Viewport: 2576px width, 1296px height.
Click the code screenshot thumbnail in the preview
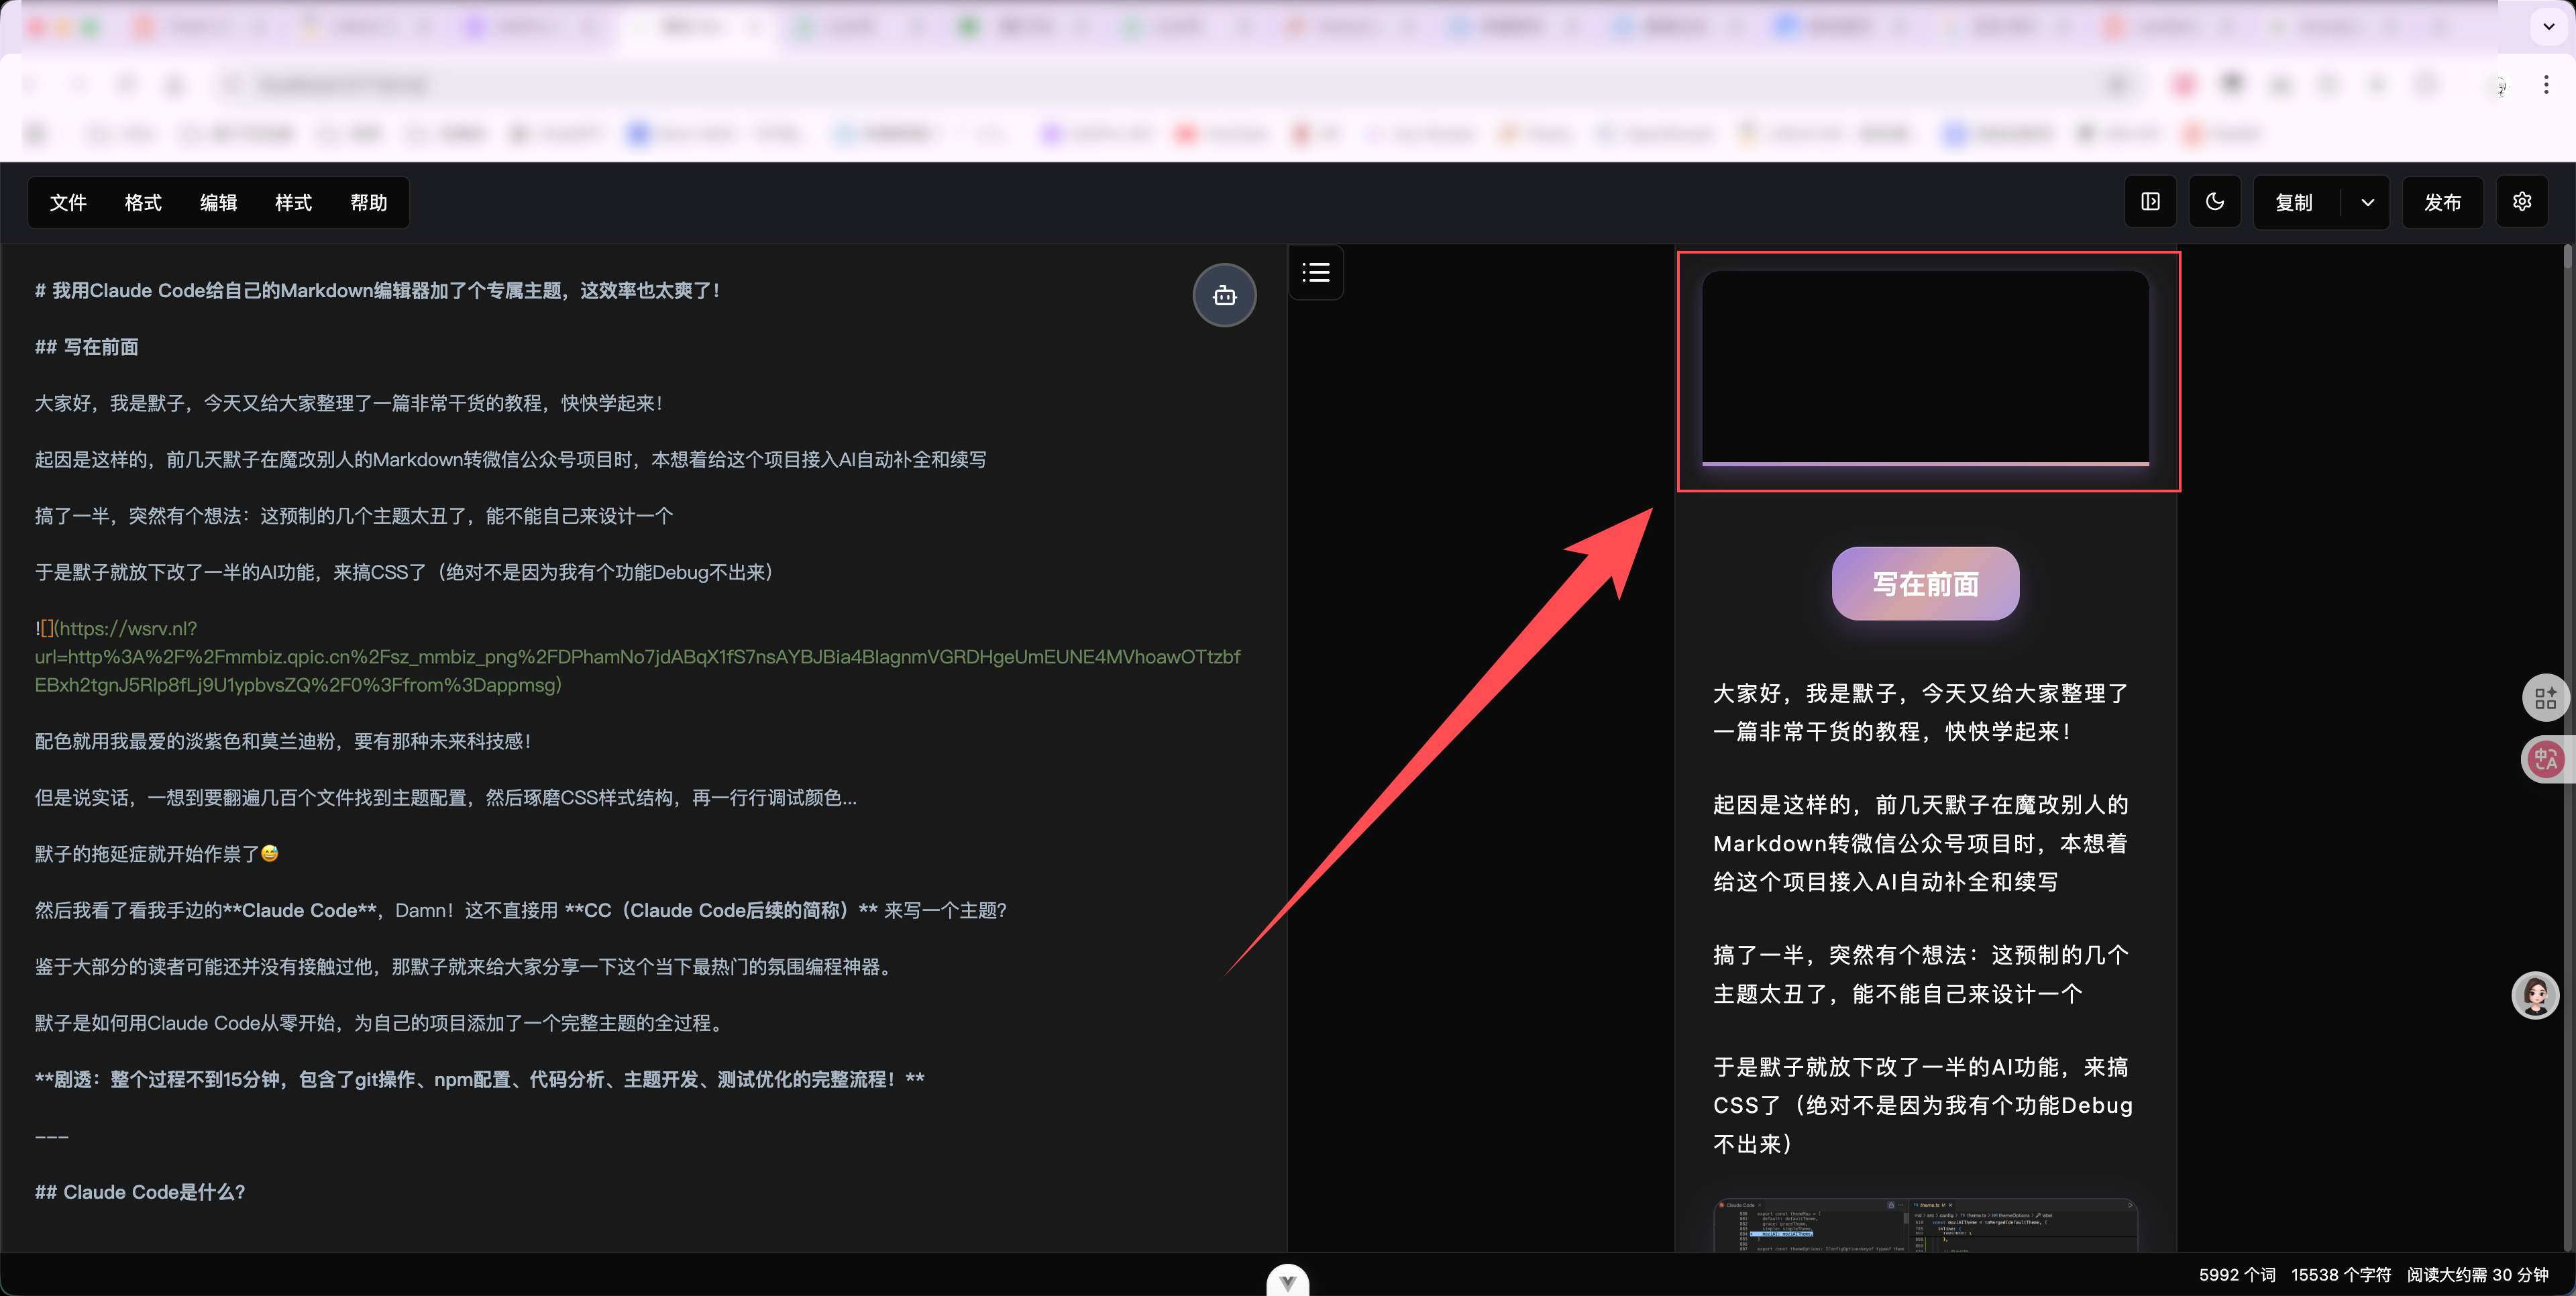click(x=1925, y=1225)
